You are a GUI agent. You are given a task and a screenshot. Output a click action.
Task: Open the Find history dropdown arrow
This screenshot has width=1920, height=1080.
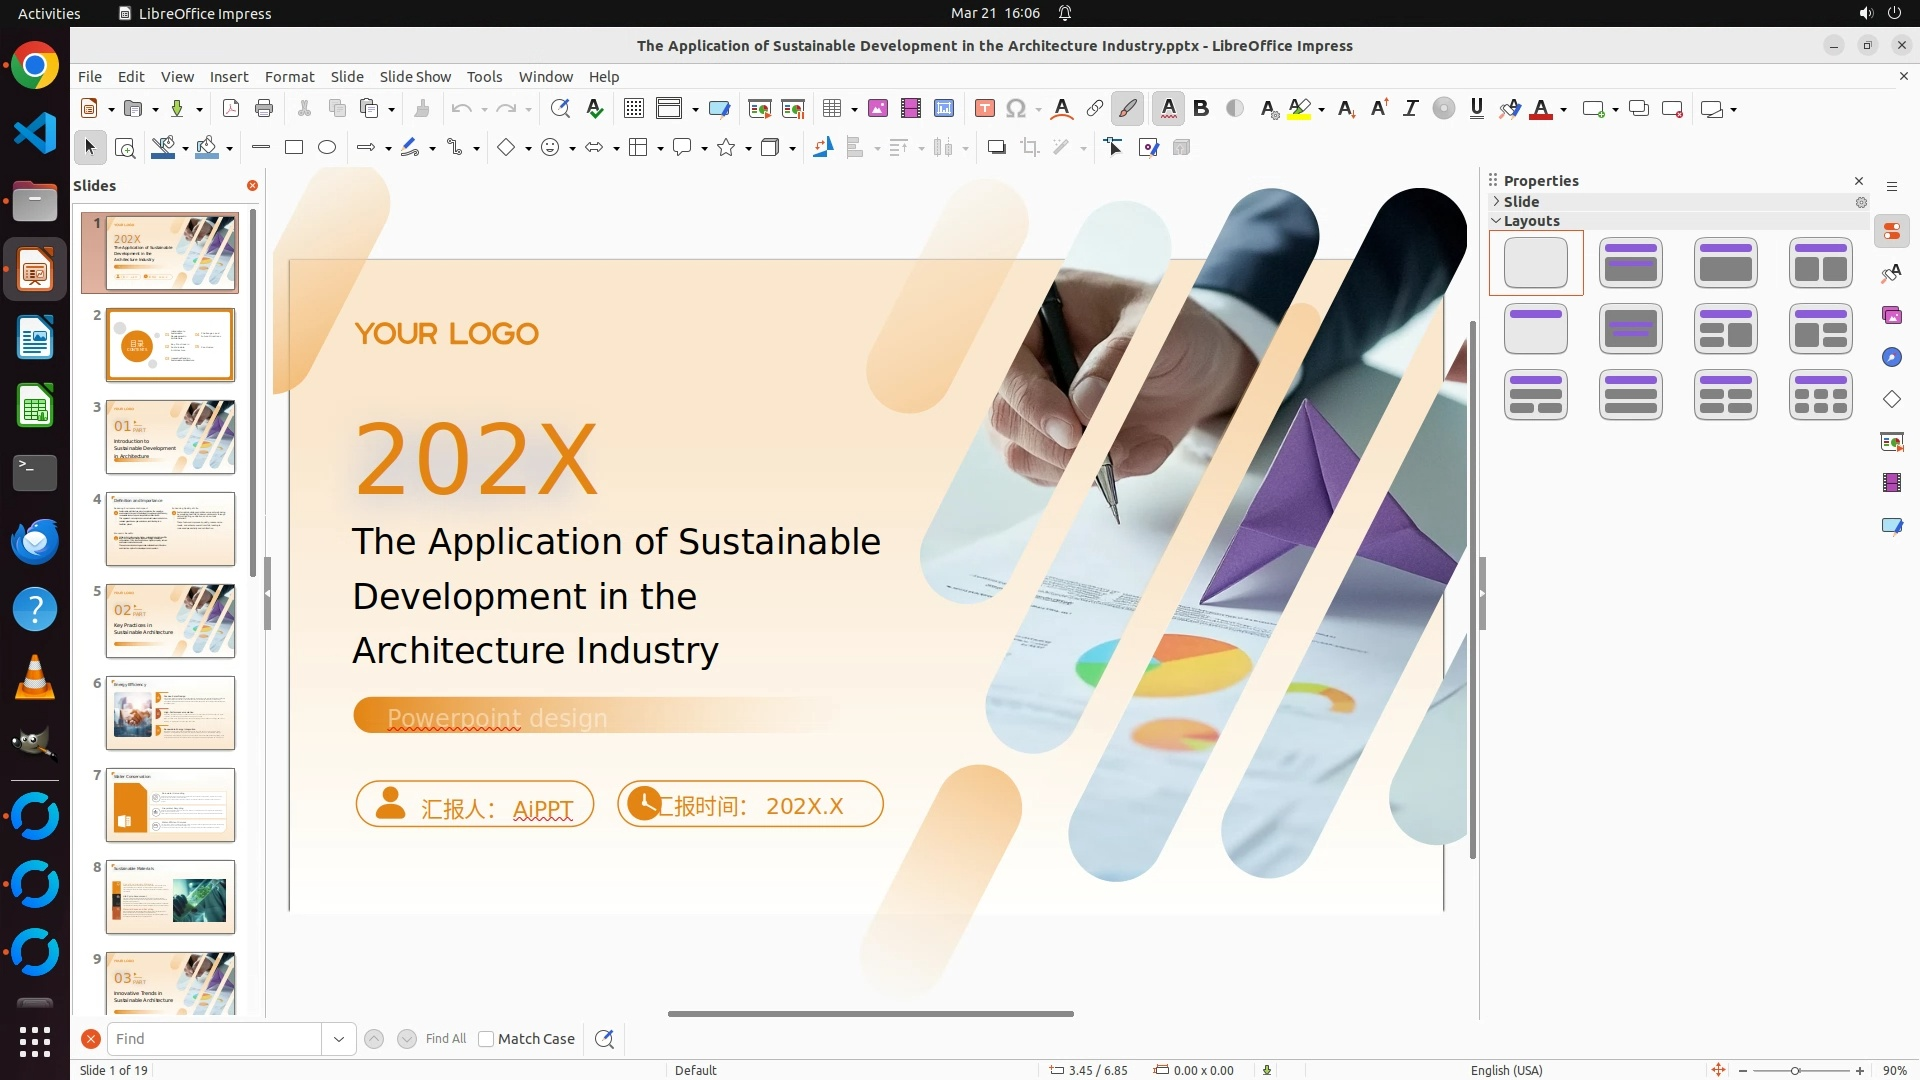click(x=339, y=1039)
